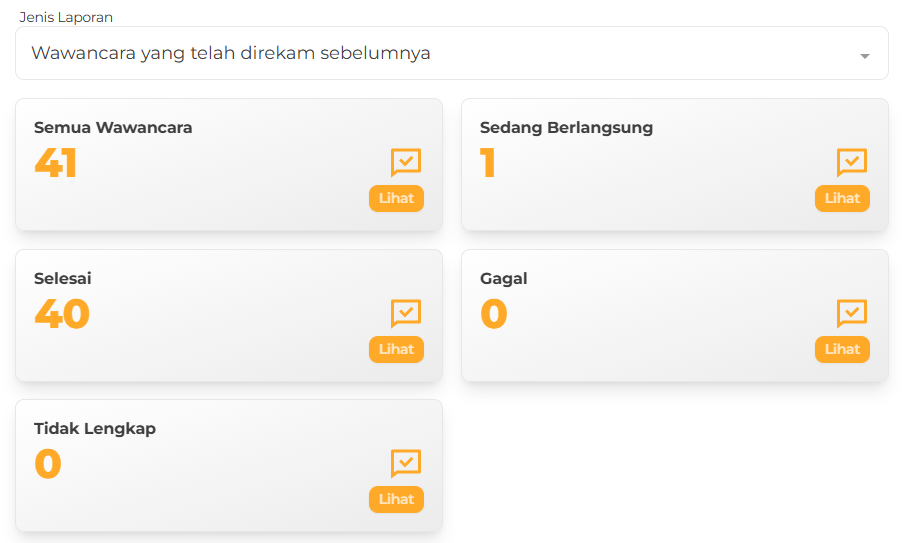Click the count 41 on Semua Wawancara
The width and height of the screenshot is (905, 543).
tap(56, 163)
